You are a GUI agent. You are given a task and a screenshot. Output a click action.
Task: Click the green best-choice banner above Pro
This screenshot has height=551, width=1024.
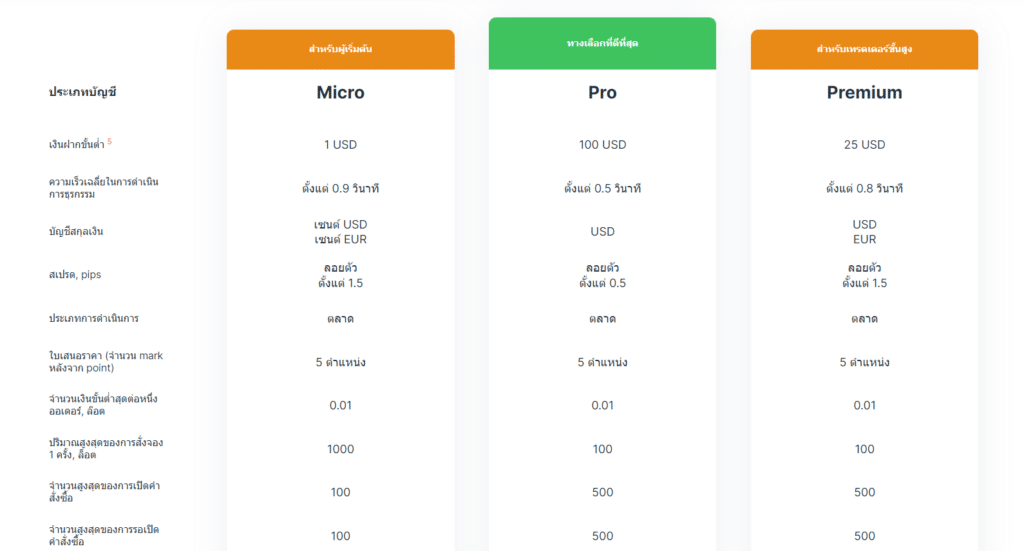[x=602, y=43]
